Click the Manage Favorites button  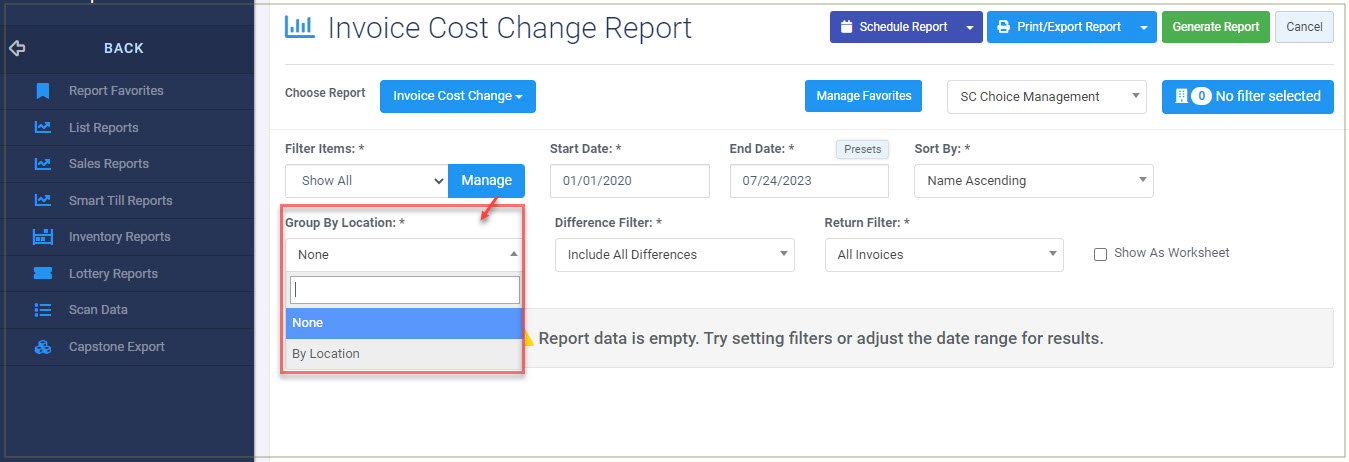click(864, 96)
